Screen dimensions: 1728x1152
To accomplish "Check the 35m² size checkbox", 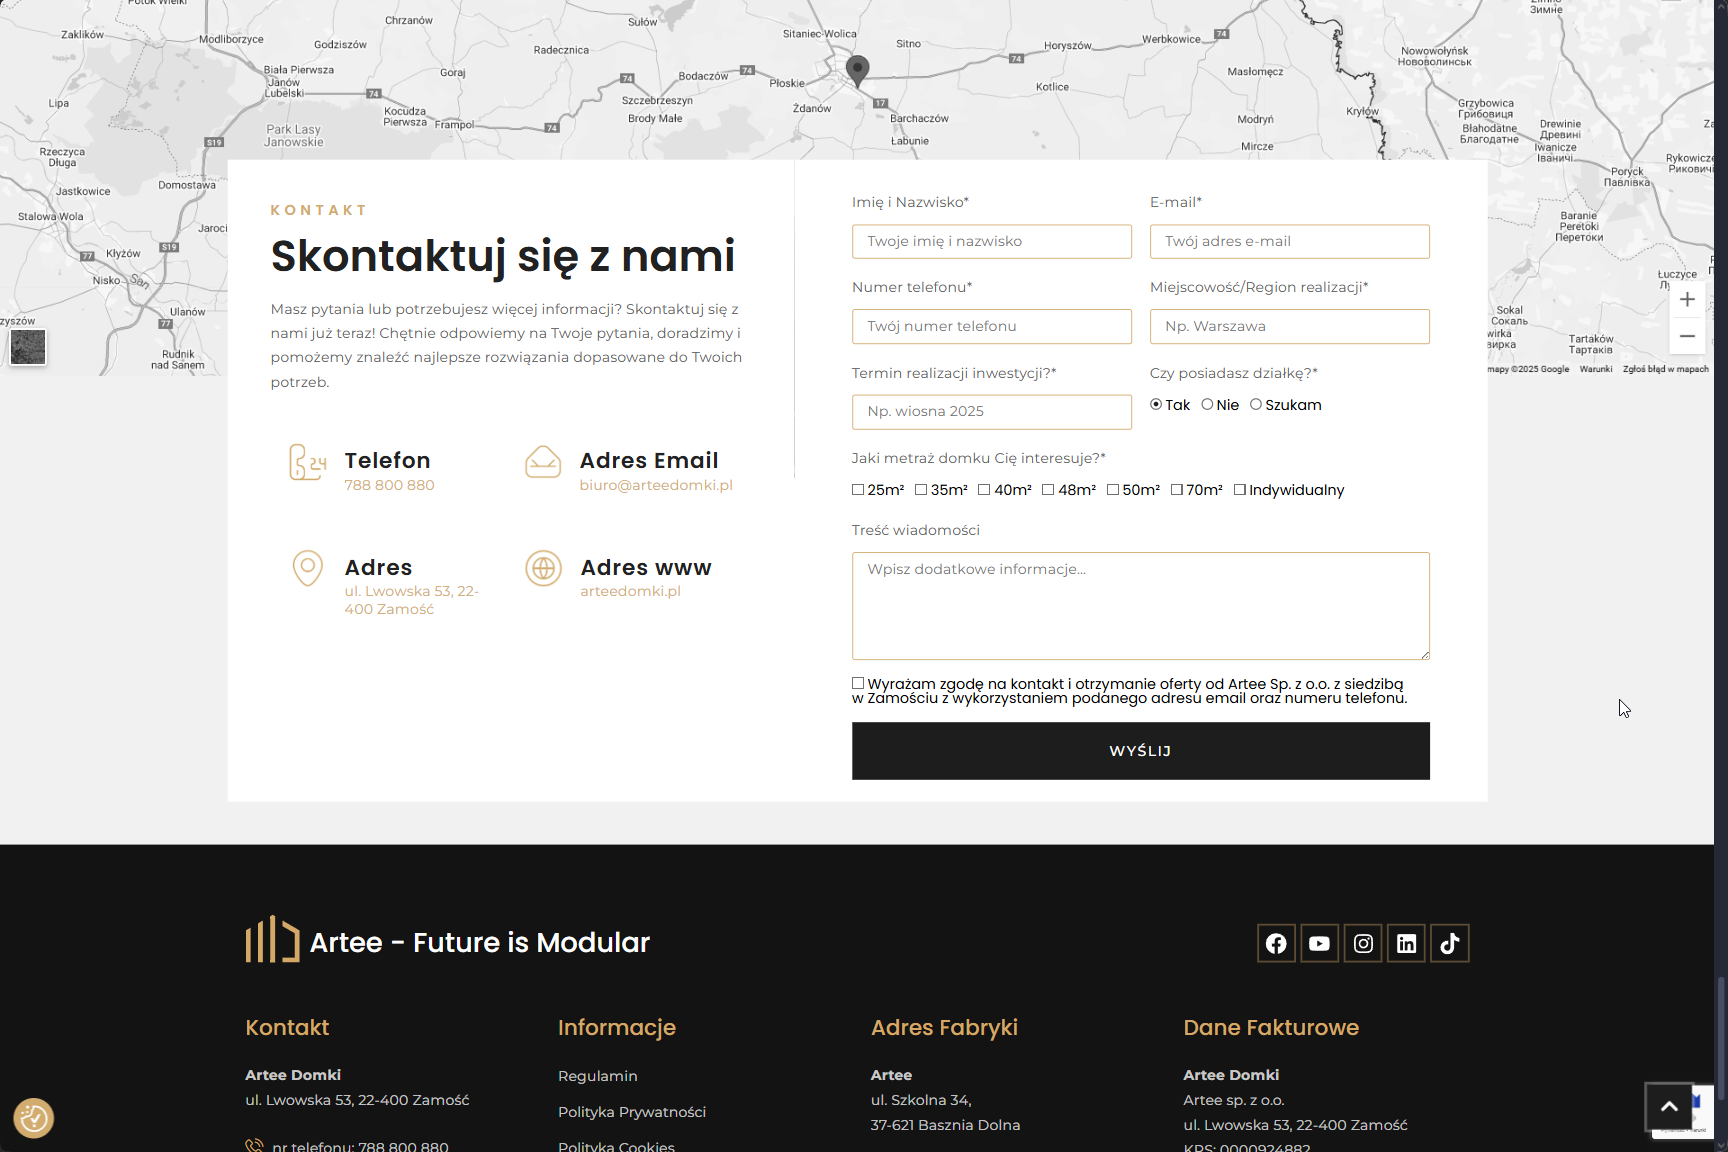I will (921, 490).
